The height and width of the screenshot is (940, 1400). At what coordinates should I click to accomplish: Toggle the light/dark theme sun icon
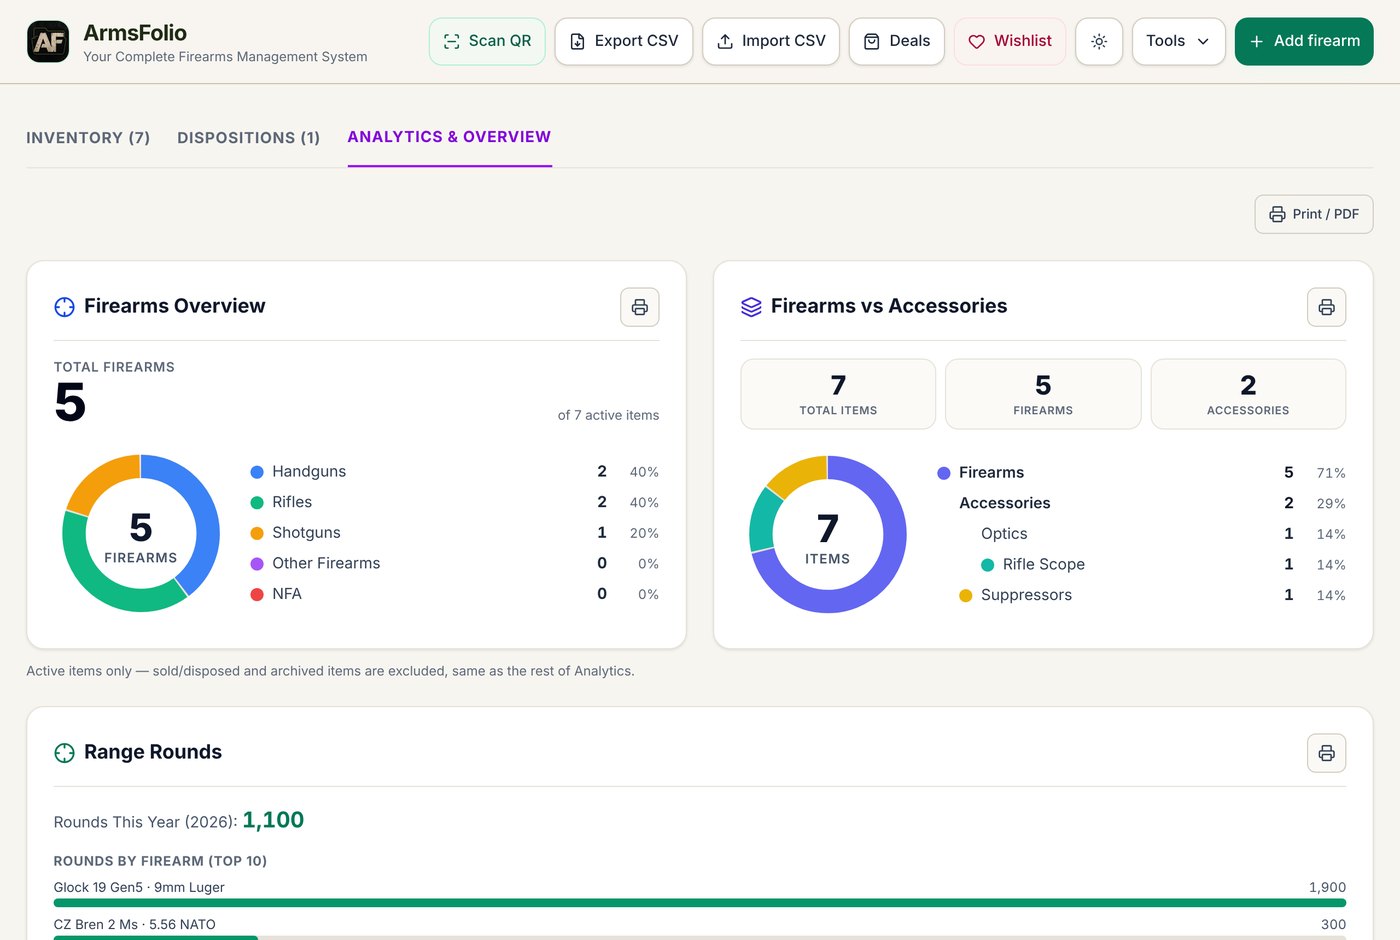(1099, 41)
